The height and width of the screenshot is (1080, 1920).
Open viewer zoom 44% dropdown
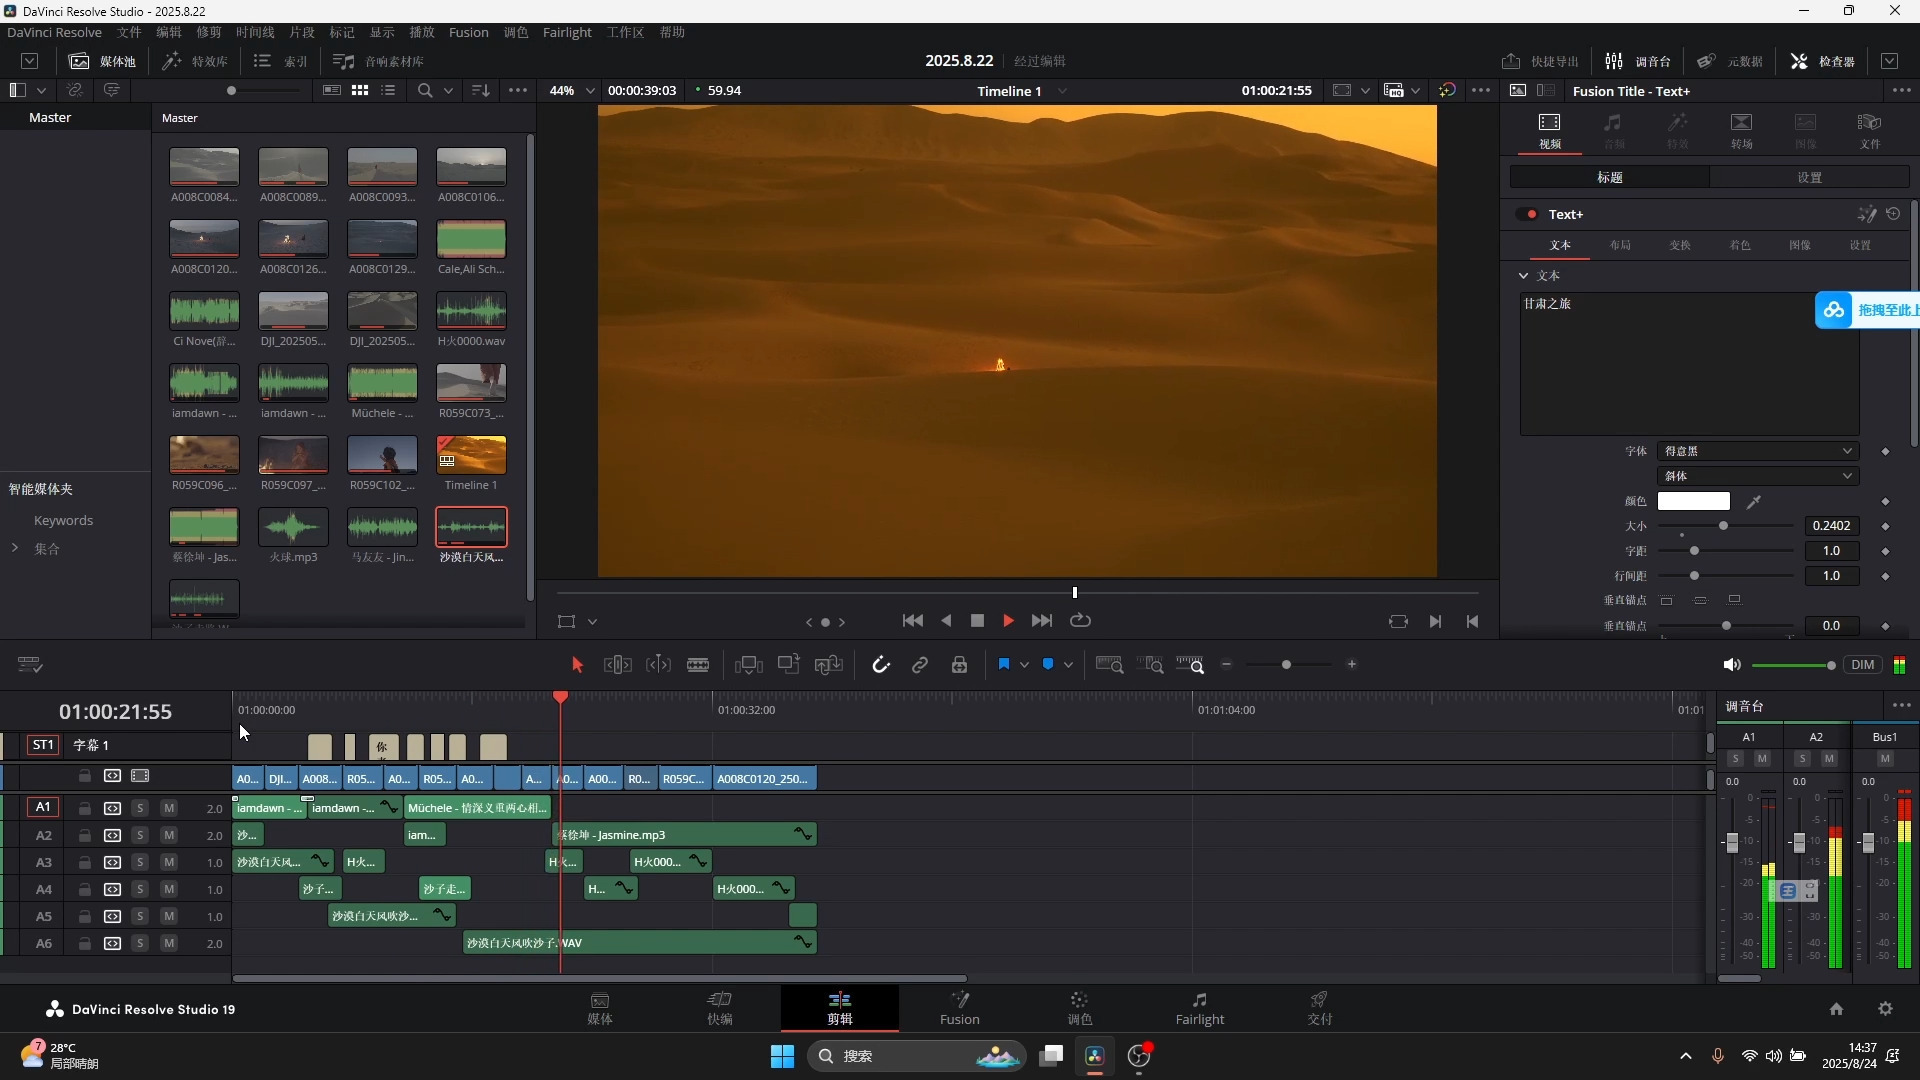[x=572, y=90]
